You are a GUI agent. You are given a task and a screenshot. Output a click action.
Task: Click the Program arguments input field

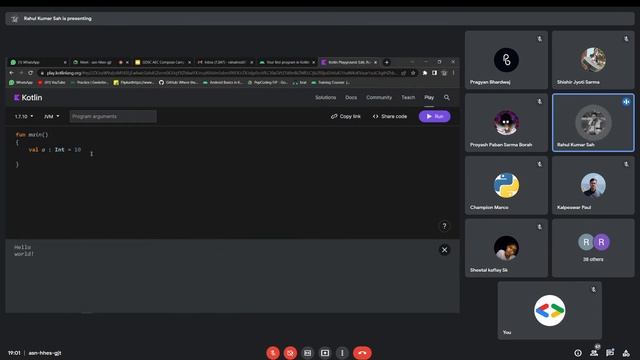click(x=113, y=116)
